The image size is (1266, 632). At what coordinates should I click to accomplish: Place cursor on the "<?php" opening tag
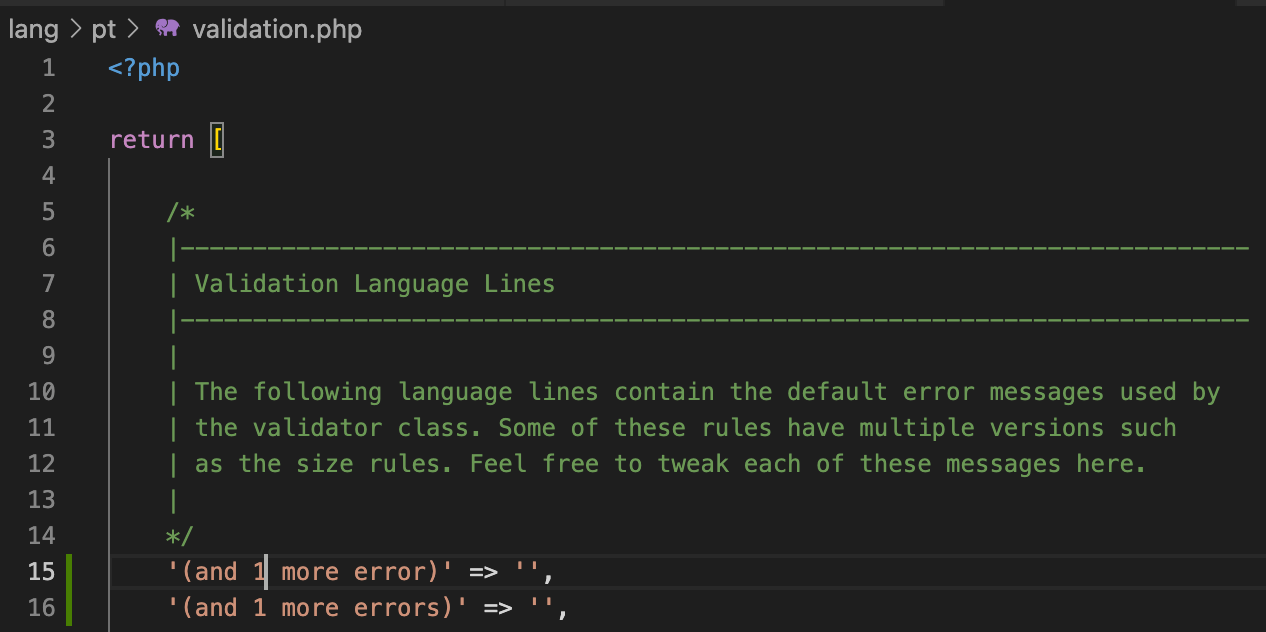[x=144, y=68]
